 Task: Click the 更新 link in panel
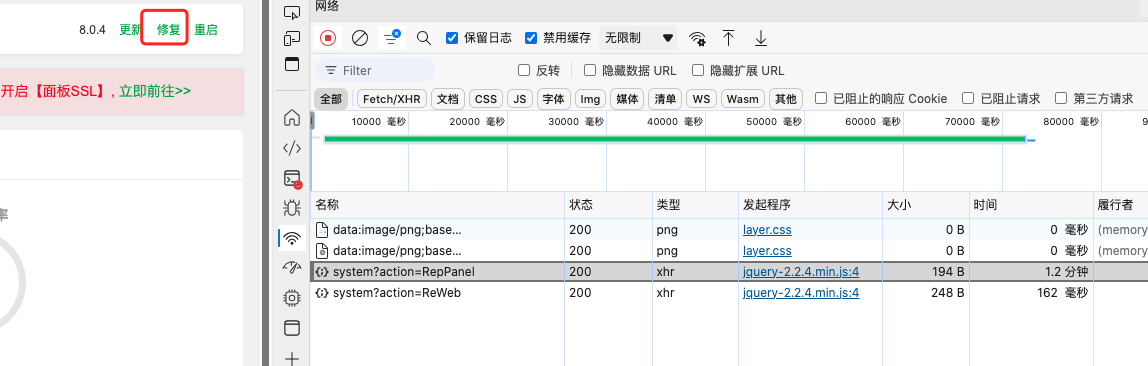click(130, 30)
